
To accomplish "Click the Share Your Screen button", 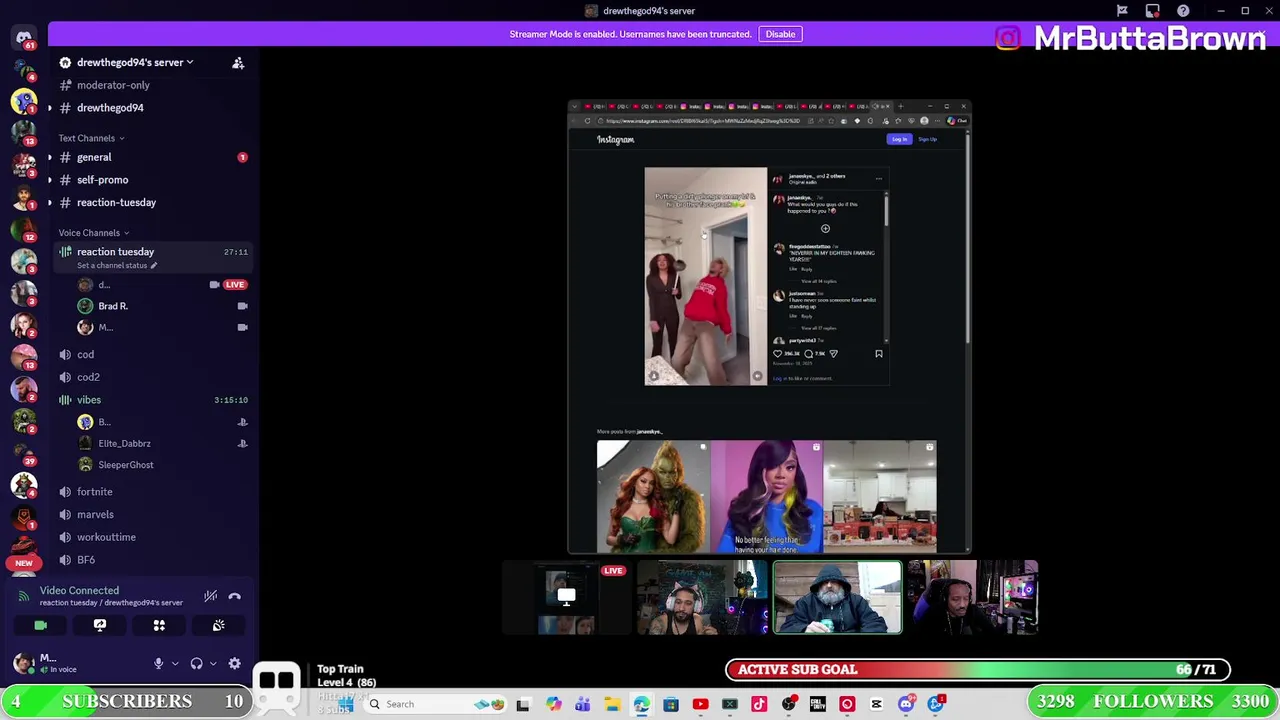I will click(100, 625).
